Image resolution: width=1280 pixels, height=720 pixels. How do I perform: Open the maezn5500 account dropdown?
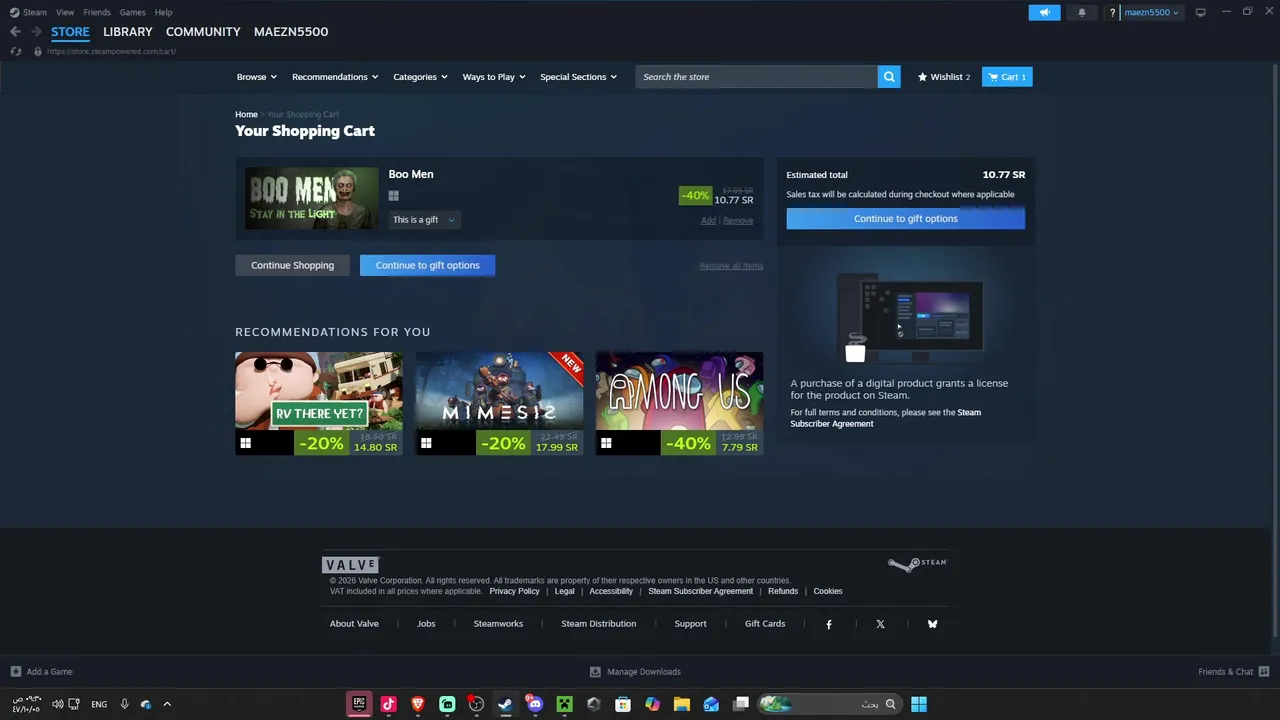coord(1151,12)
